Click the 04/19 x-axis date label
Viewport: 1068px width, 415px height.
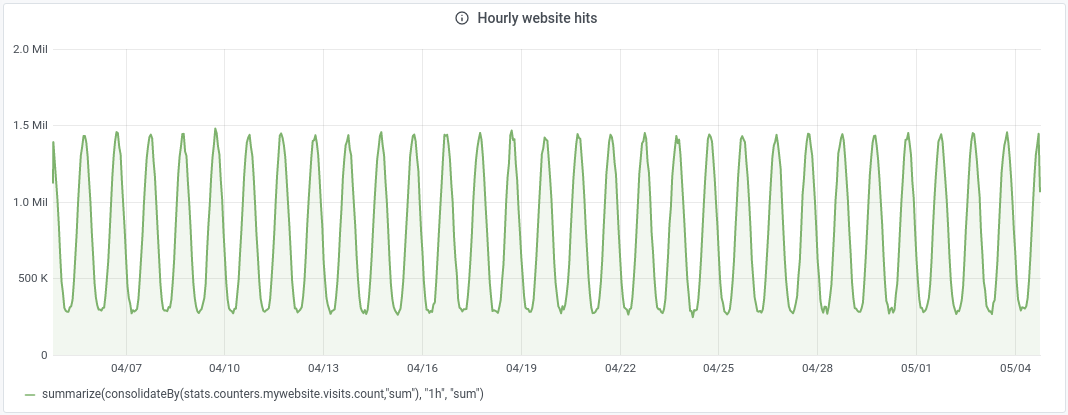(x=522, y=369)
